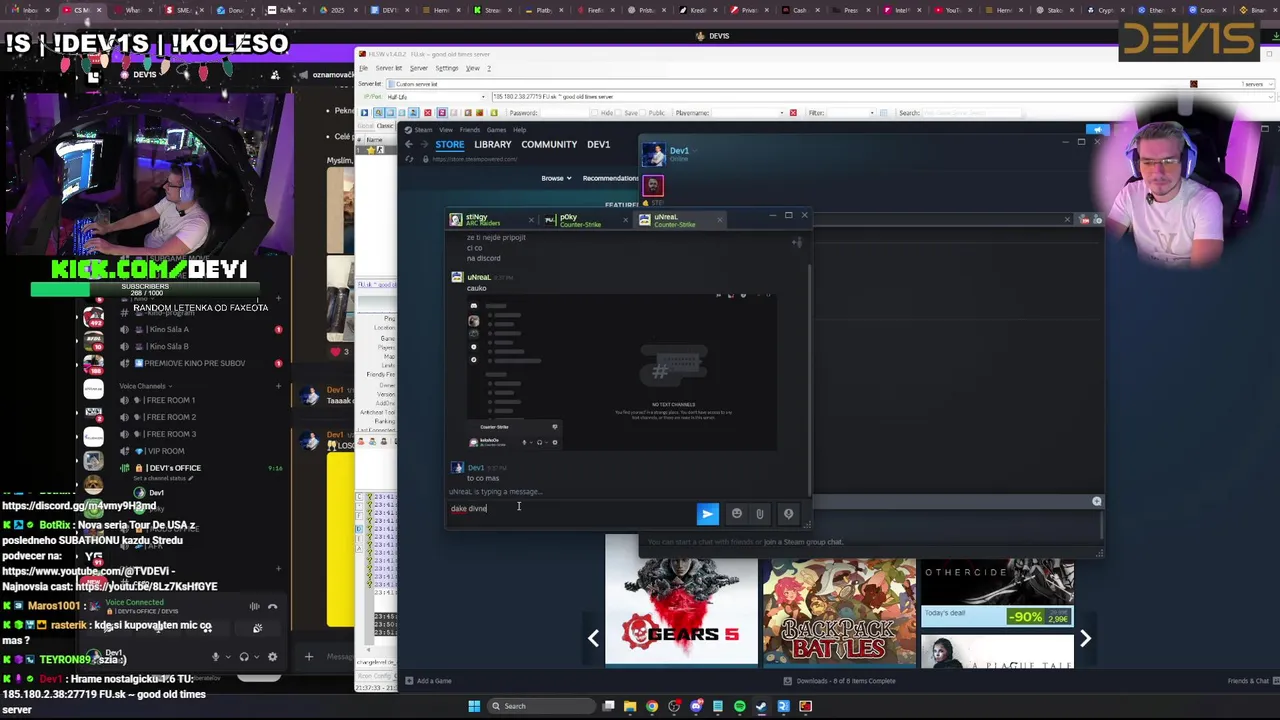Start voice chat via microphone icon

point(788,514)
